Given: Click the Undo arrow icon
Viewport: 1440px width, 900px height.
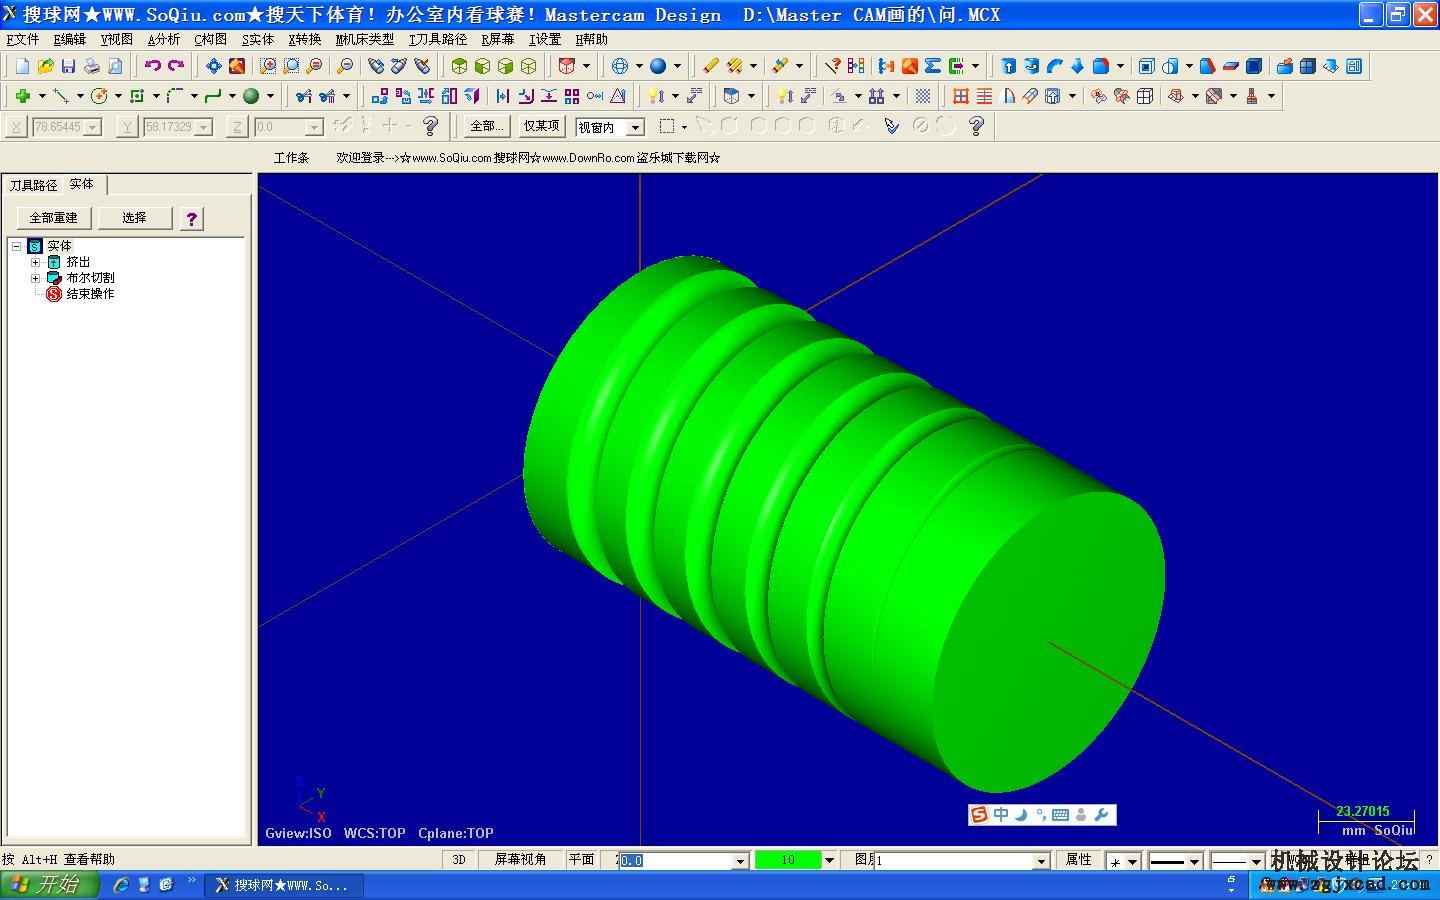Looking at the screenshot, I should point(152,66).
